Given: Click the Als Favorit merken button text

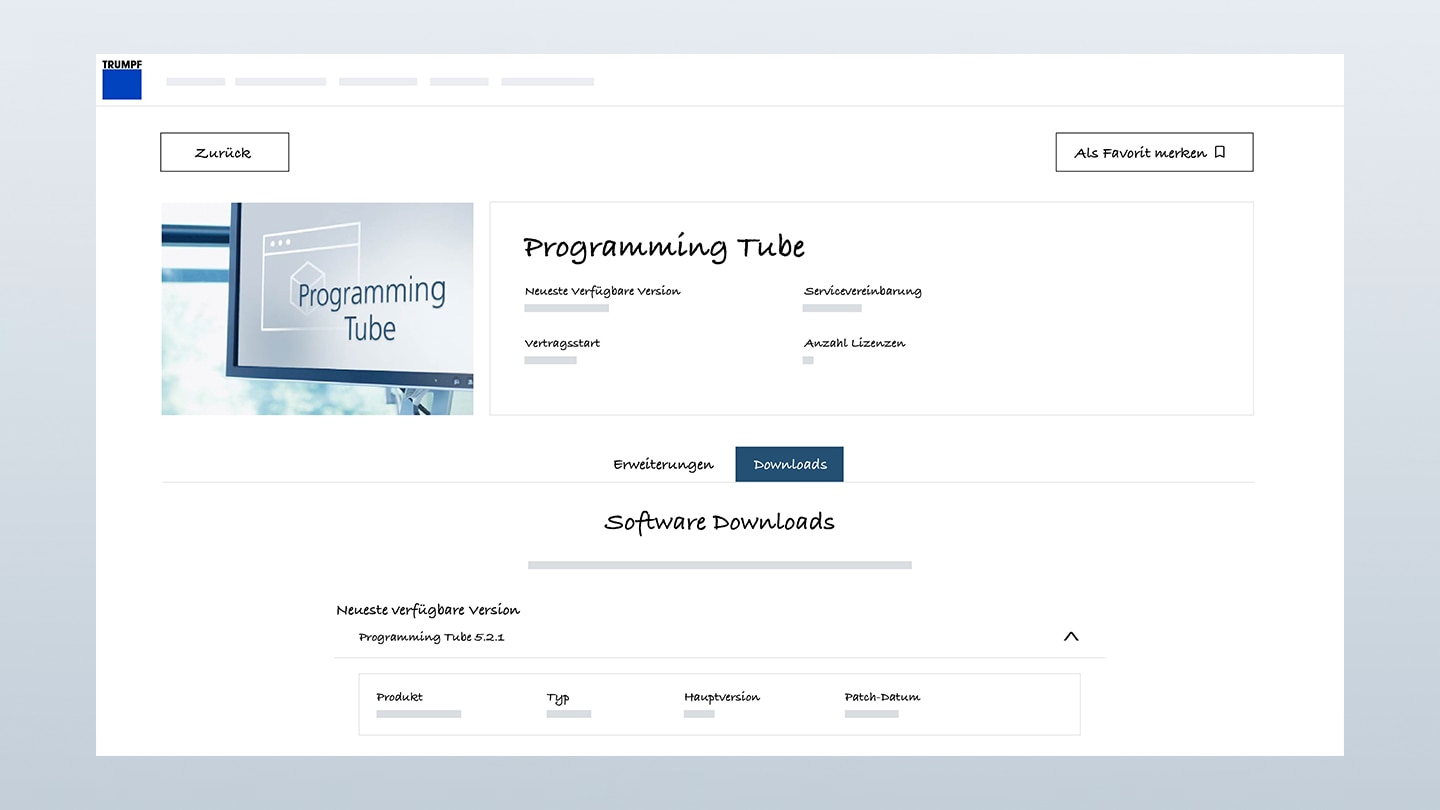Looking at the screenshot, I should (1140, 153).
